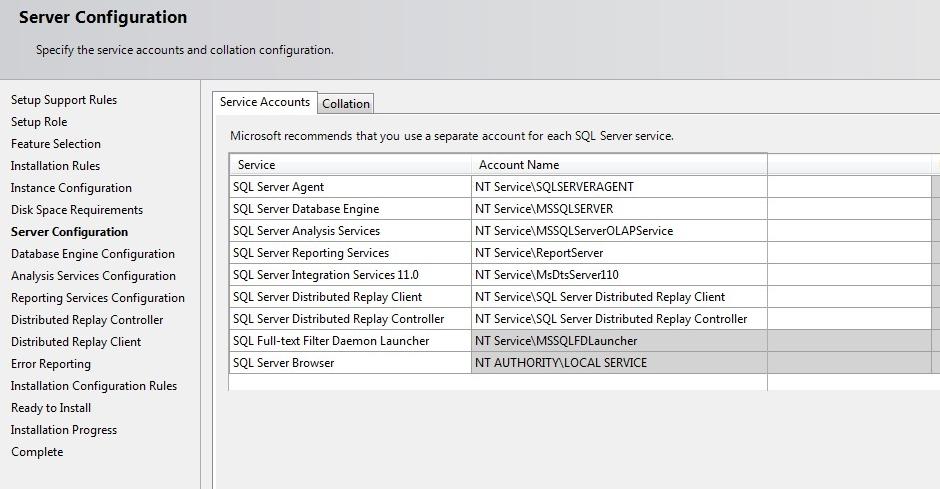Select SQL Server Integration Services 11.0 cell
The height and width of the screenshot is (489, 940).
tap(350, 275)
